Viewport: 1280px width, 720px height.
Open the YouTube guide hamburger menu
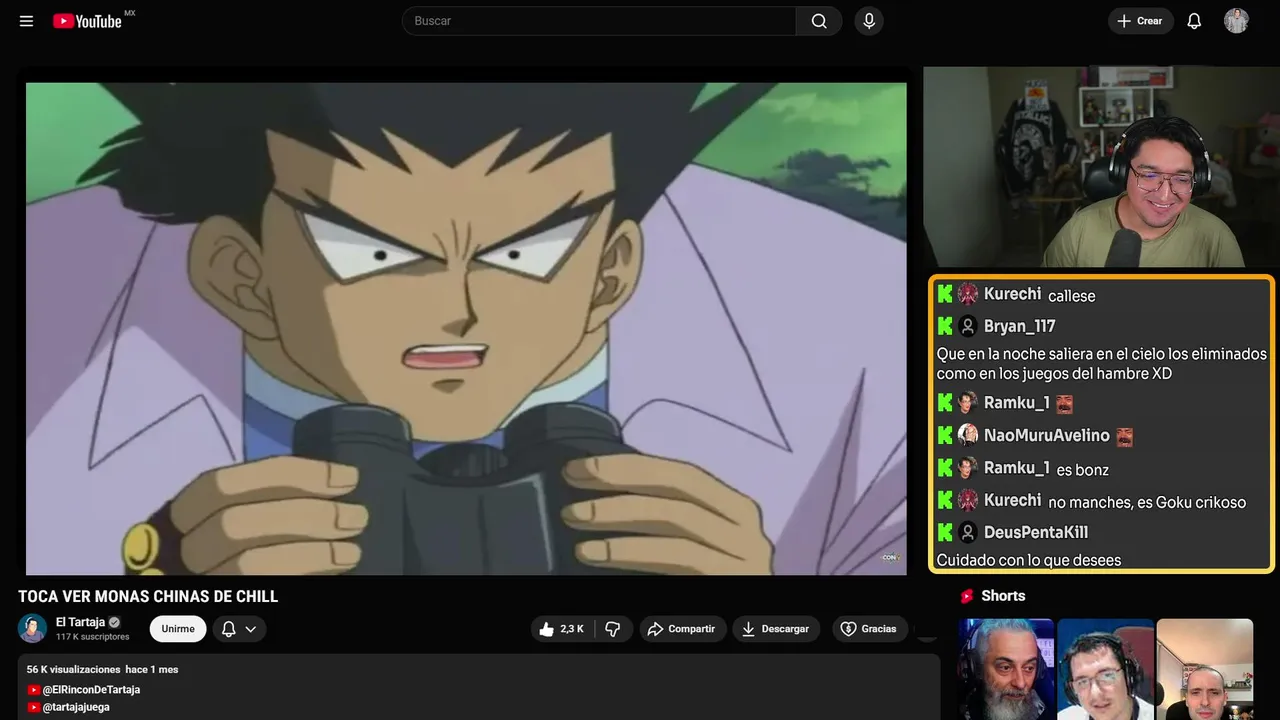(x=27, y=21)
